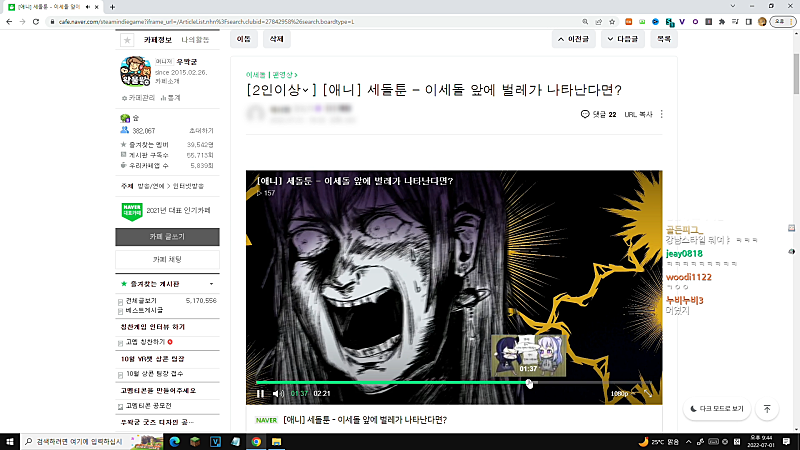Collapse the 즐겨찾는 게시판 section arrow

tap(211, 284)
